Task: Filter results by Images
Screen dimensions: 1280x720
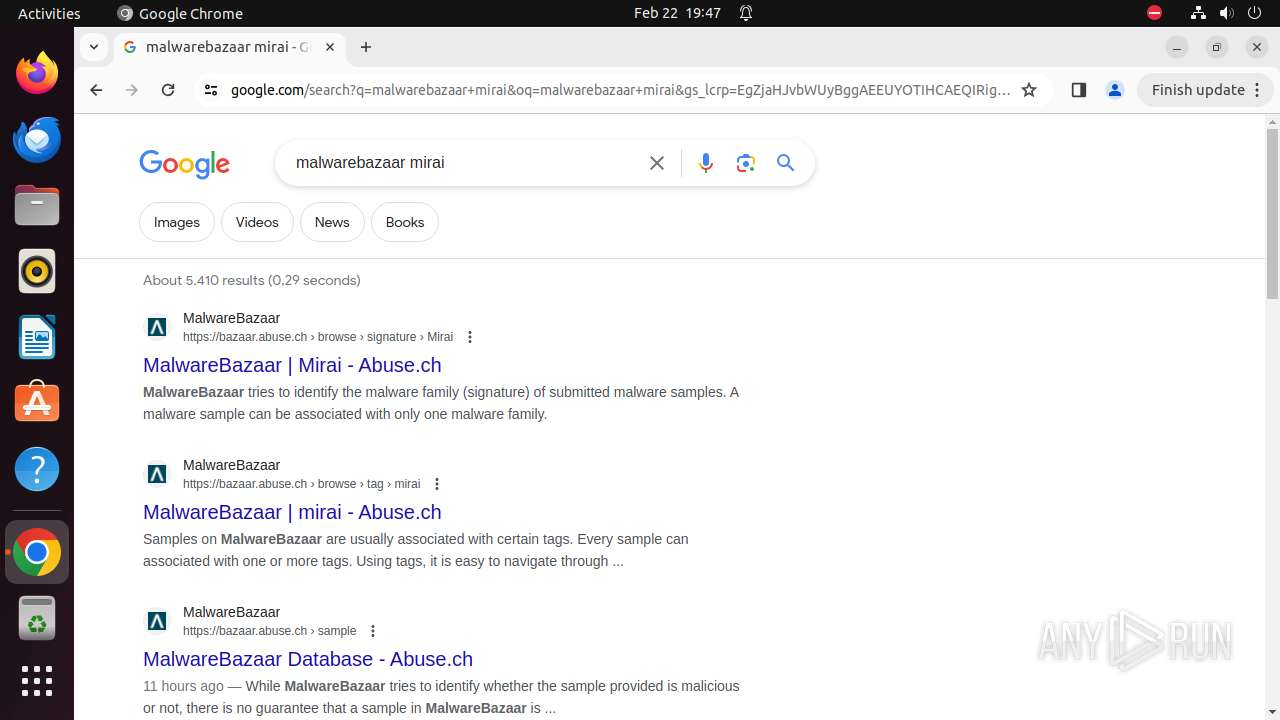Action: point(177,222)
